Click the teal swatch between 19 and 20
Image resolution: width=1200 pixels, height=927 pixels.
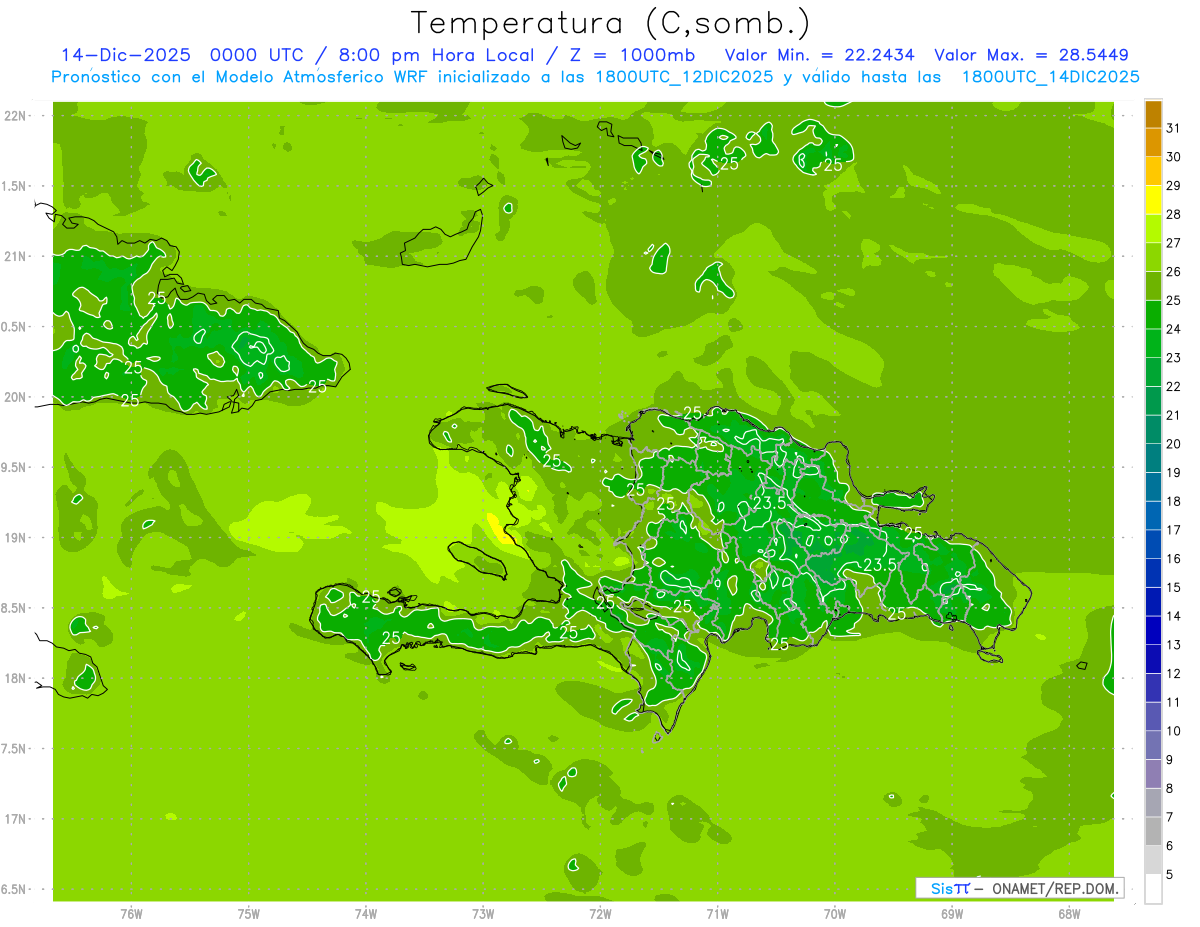[x=1153, y=458]
